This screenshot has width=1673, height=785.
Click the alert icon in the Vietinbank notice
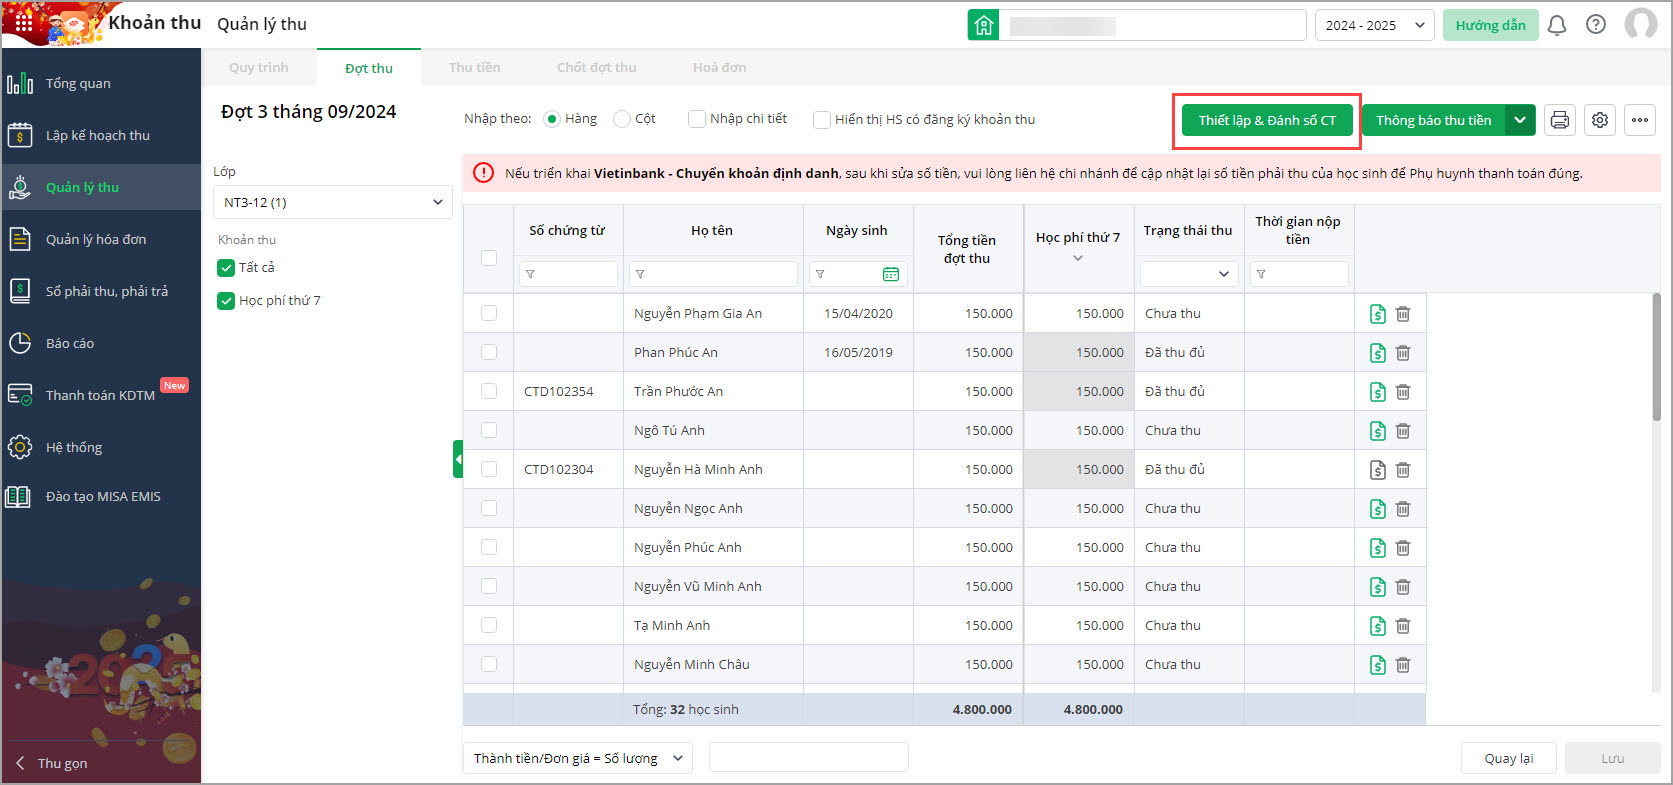click(483, 173)
